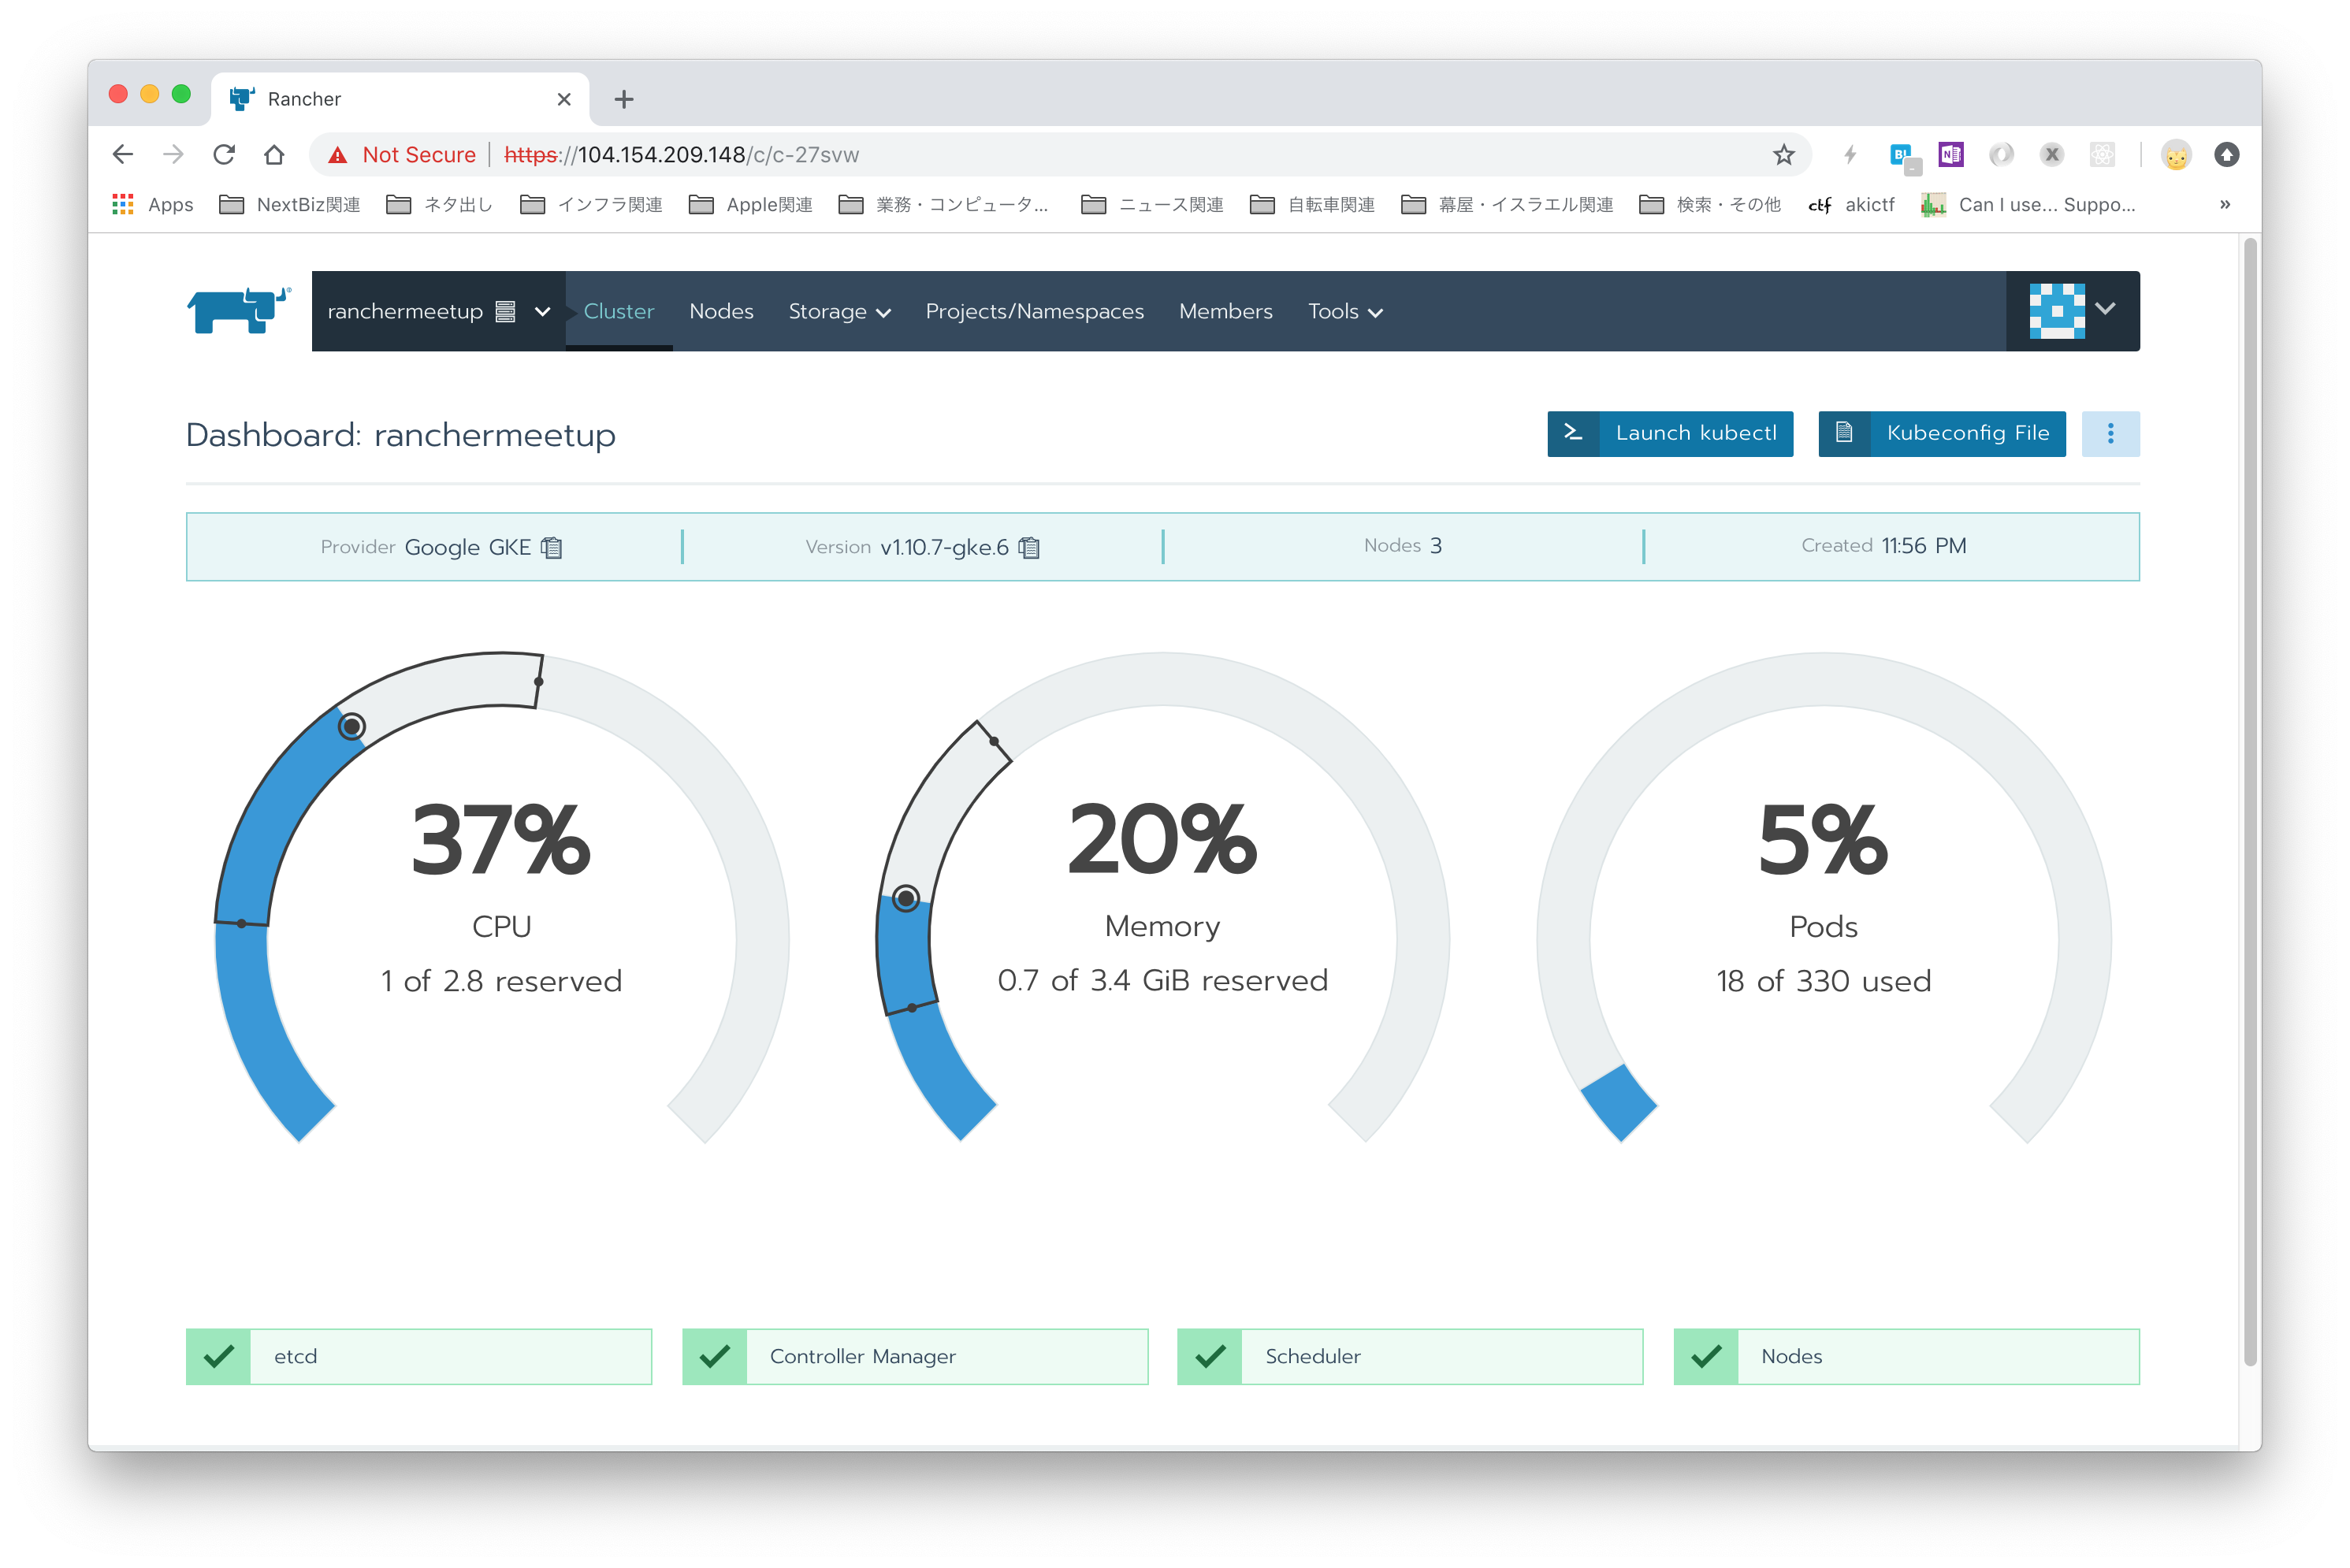Click the Nodes 3 count

click(x=1402, y=545)
